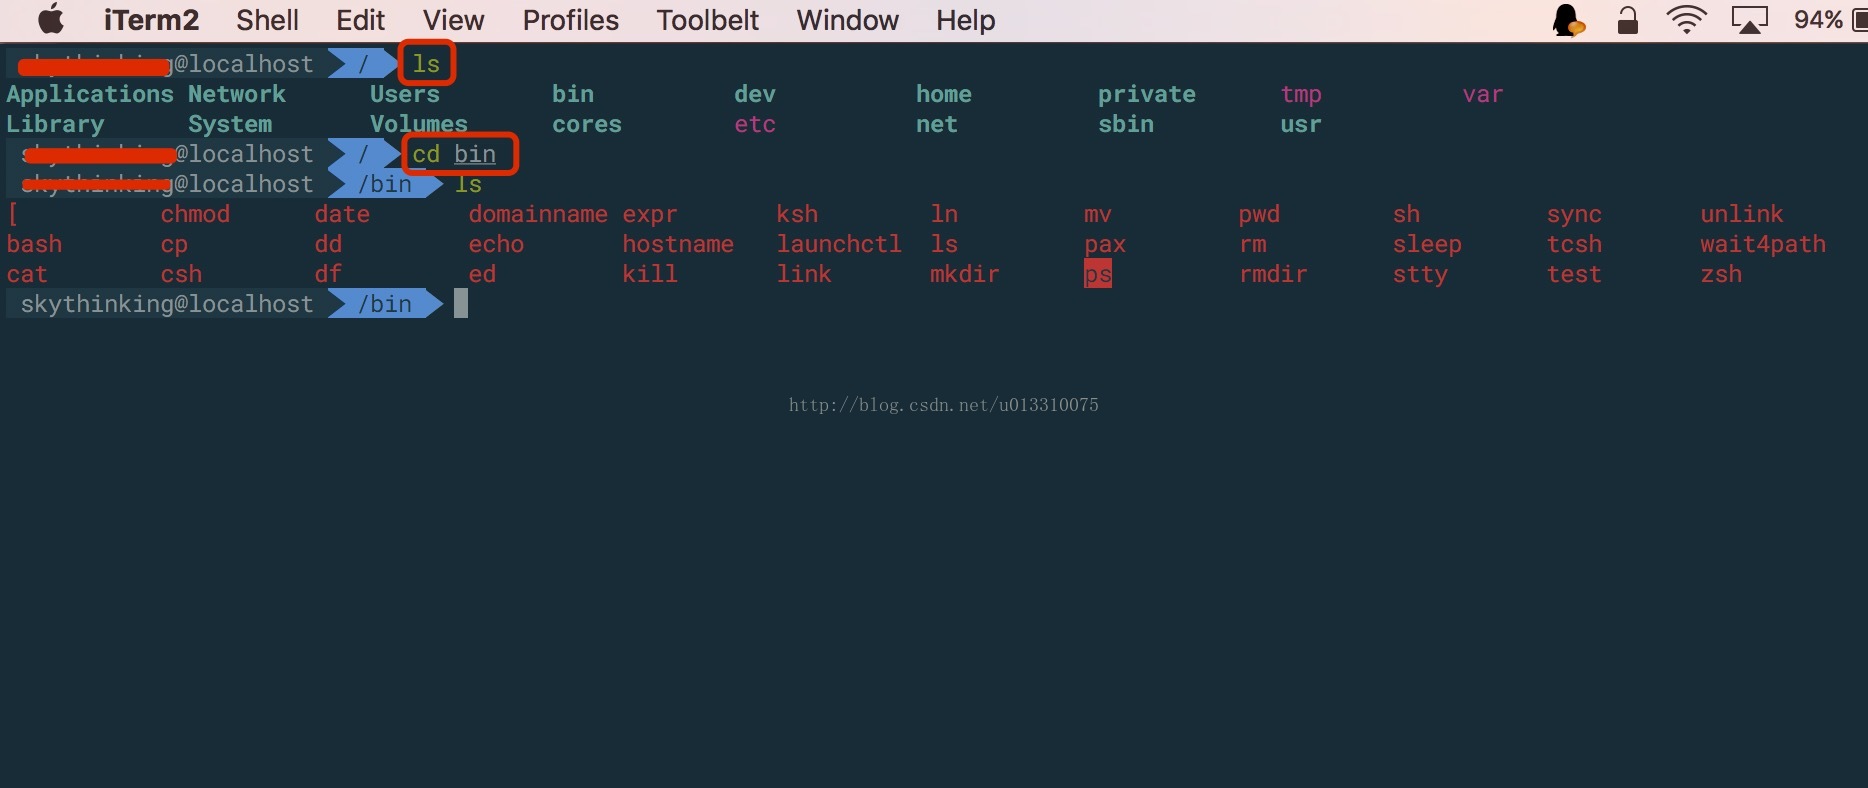Click the rmdir file name
The image size is (1868, 788).
(x=1273, y=274)
